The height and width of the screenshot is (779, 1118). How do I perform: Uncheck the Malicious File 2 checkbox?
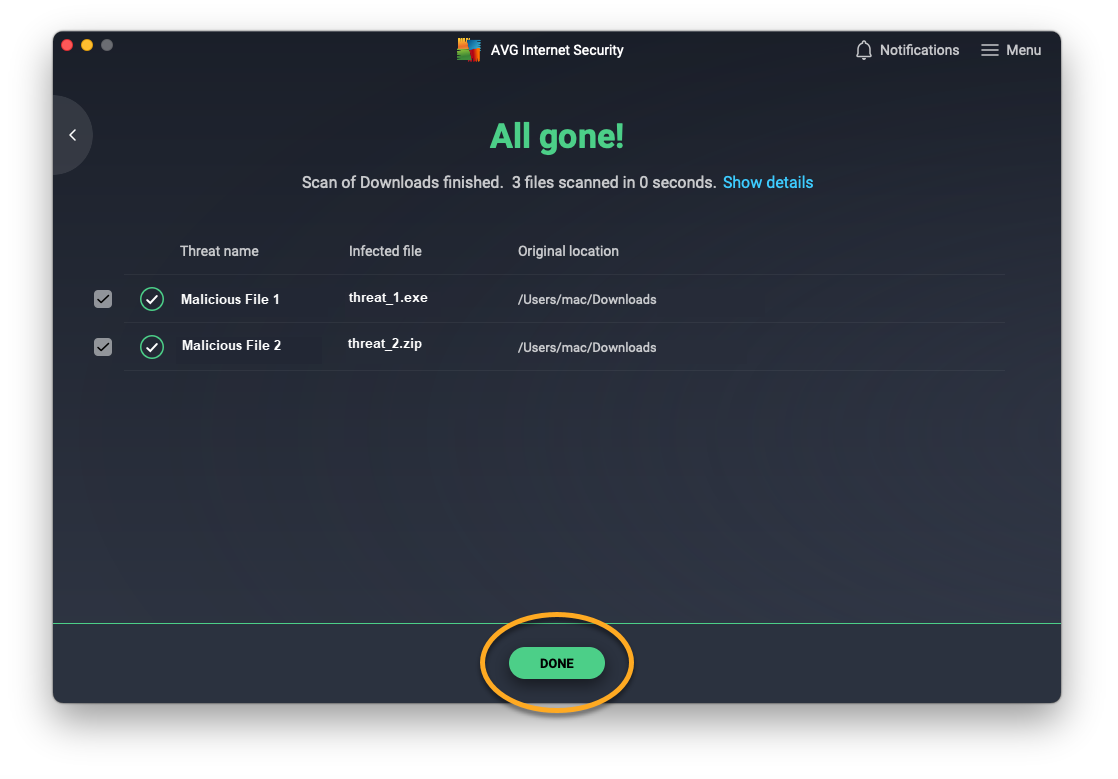tap(103, 347)
